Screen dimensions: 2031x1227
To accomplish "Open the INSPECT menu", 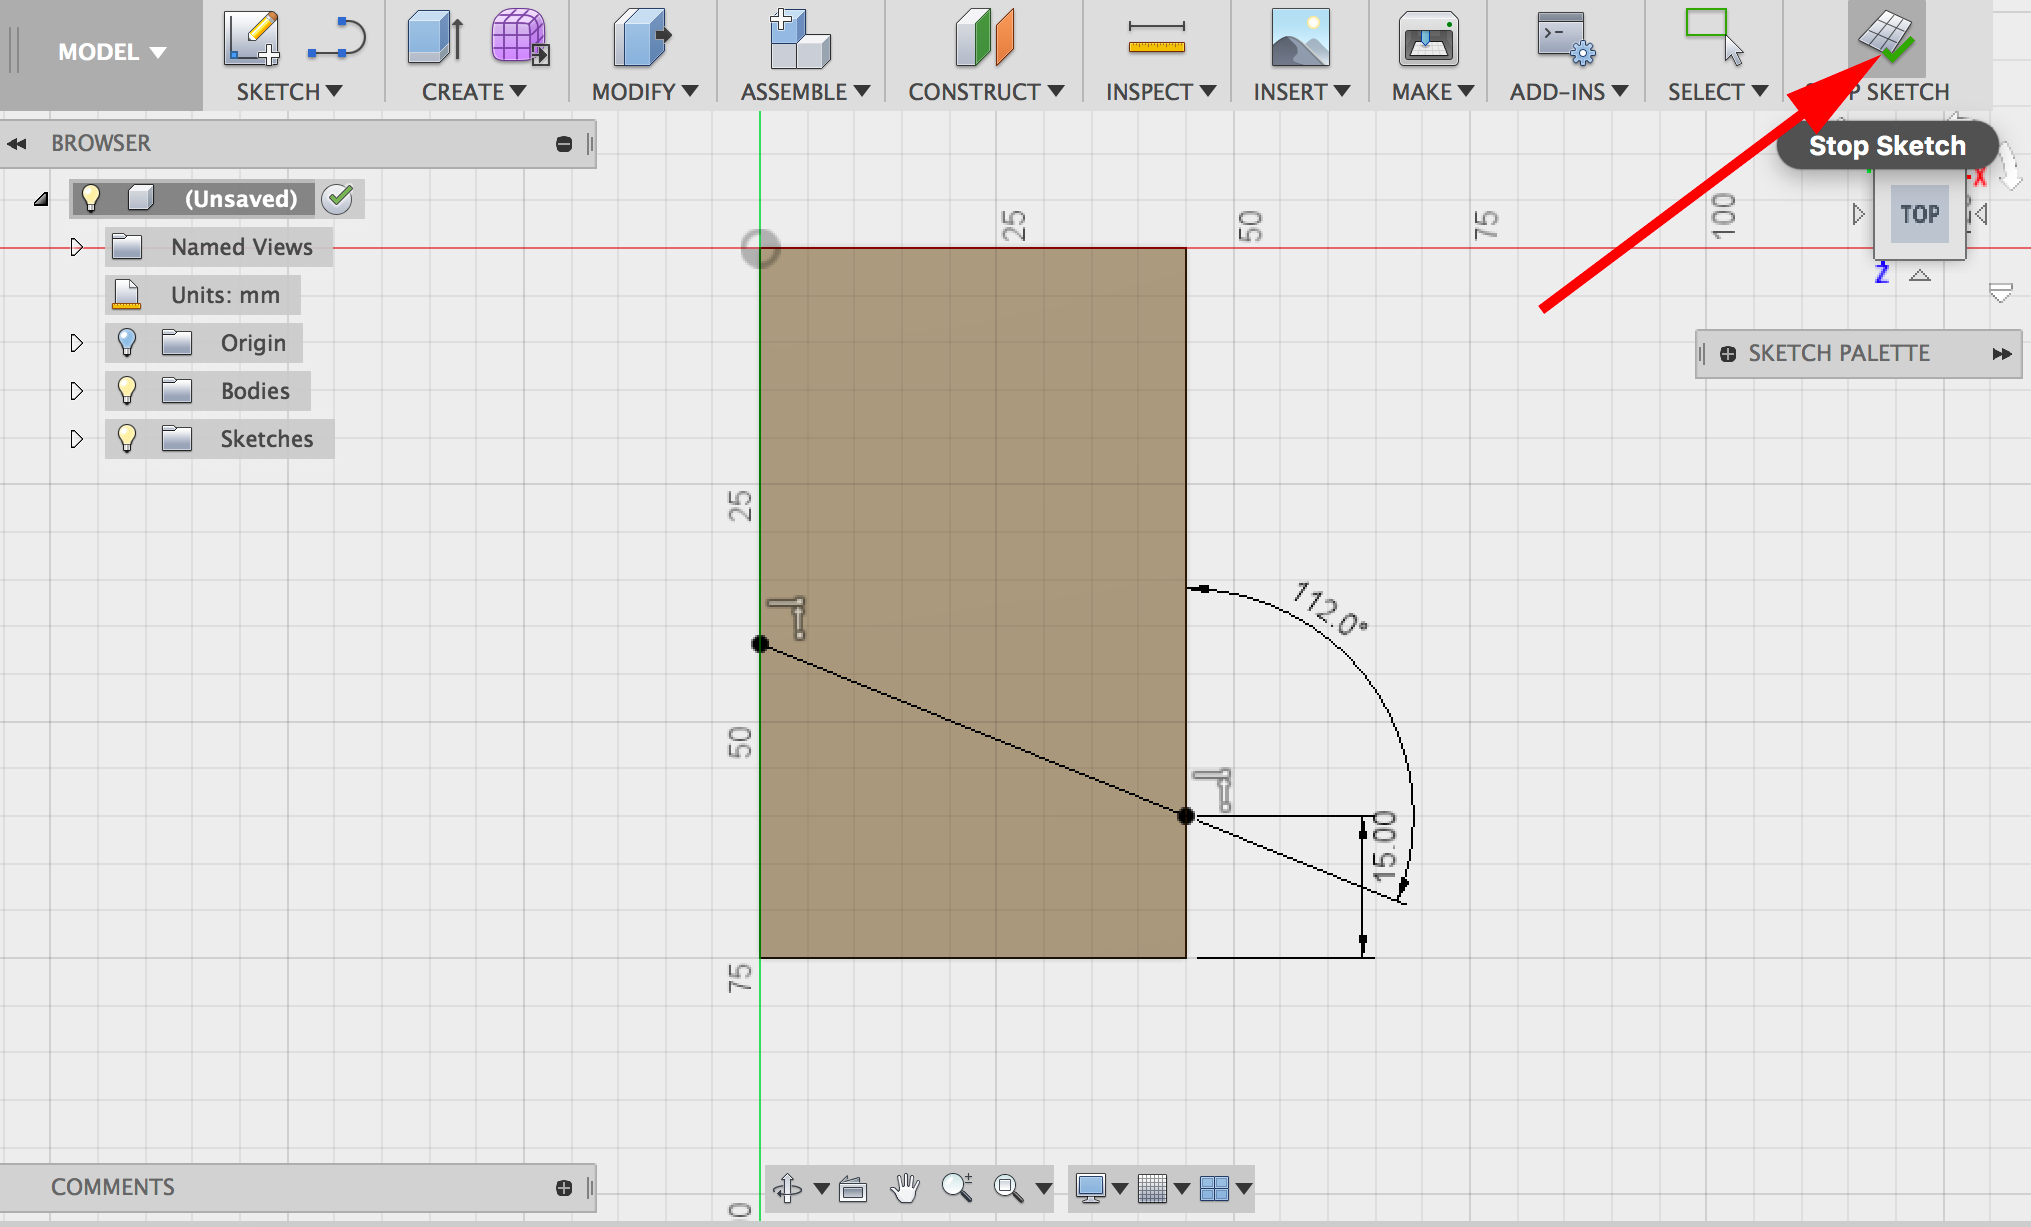I will pyautogui.click(x=1160, y=92).
